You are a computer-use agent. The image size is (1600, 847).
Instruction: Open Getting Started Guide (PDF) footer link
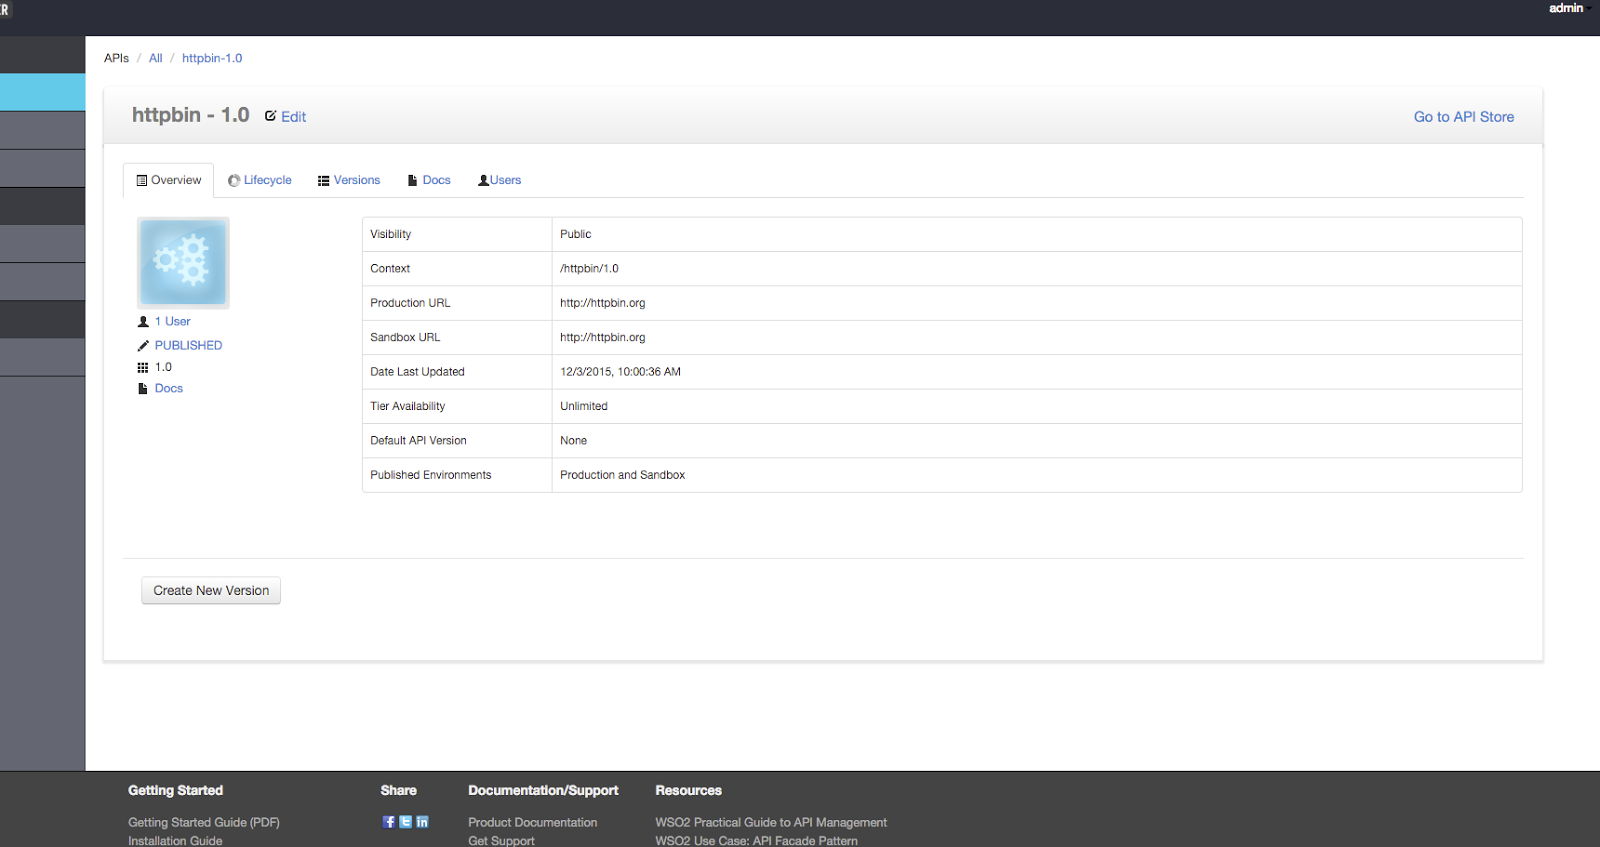click(204, 822)
